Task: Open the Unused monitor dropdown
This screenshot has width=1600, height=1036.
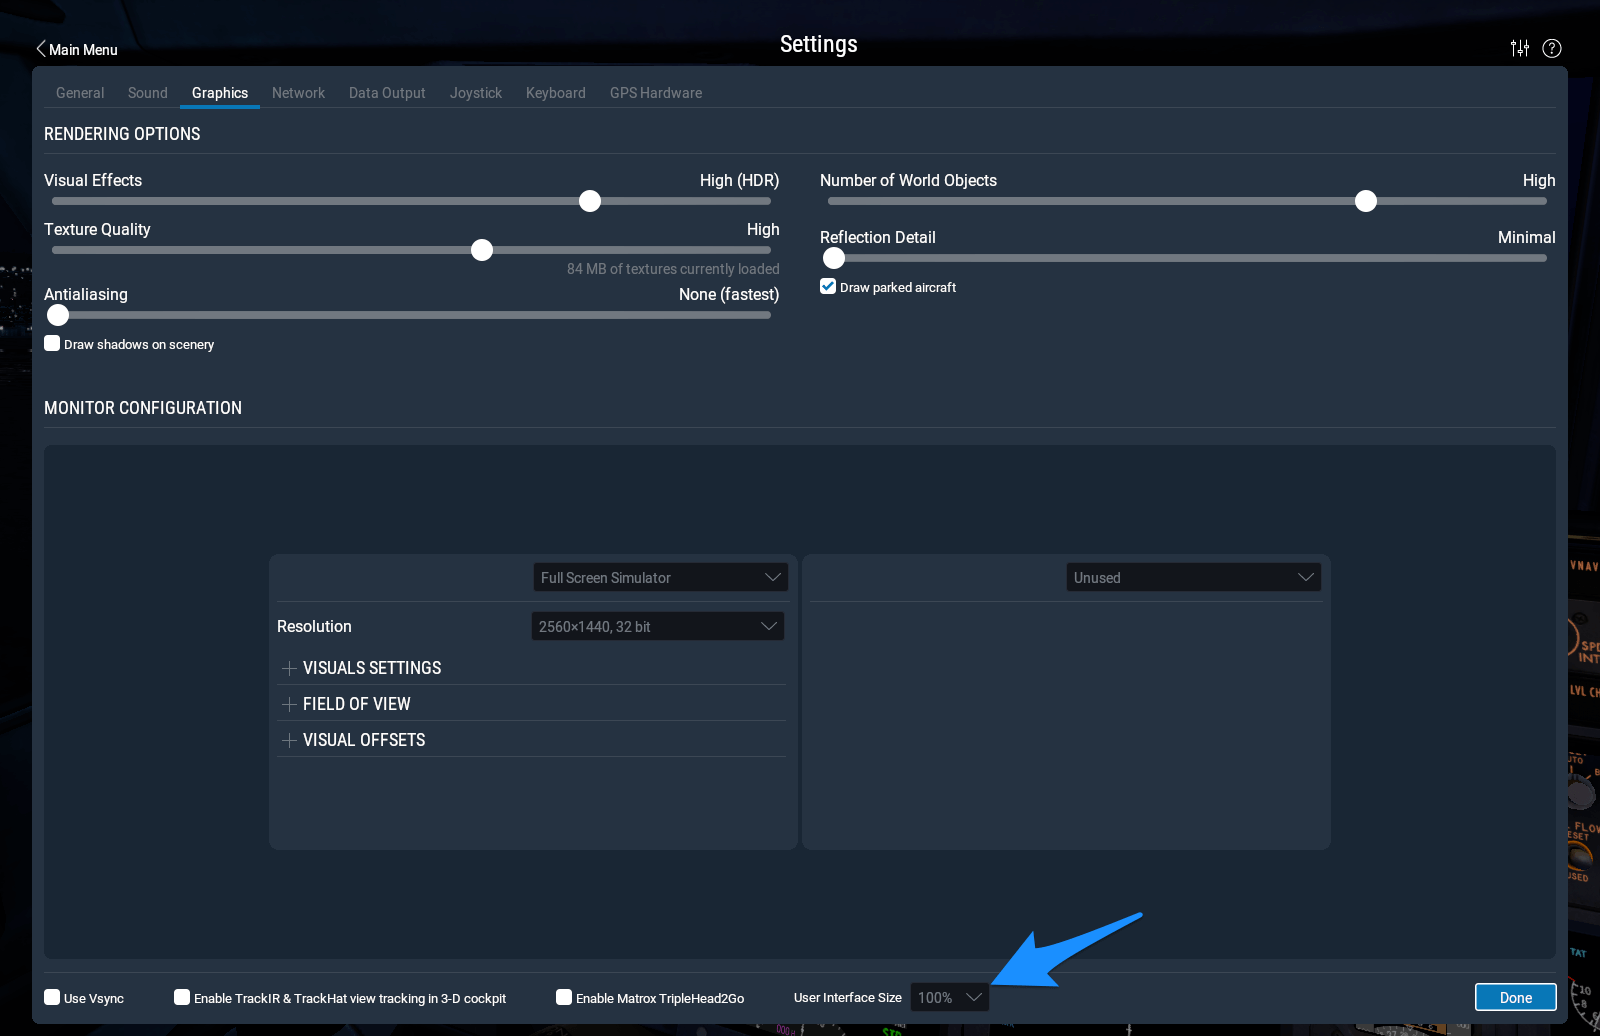Action: [x=1192, y=577]
